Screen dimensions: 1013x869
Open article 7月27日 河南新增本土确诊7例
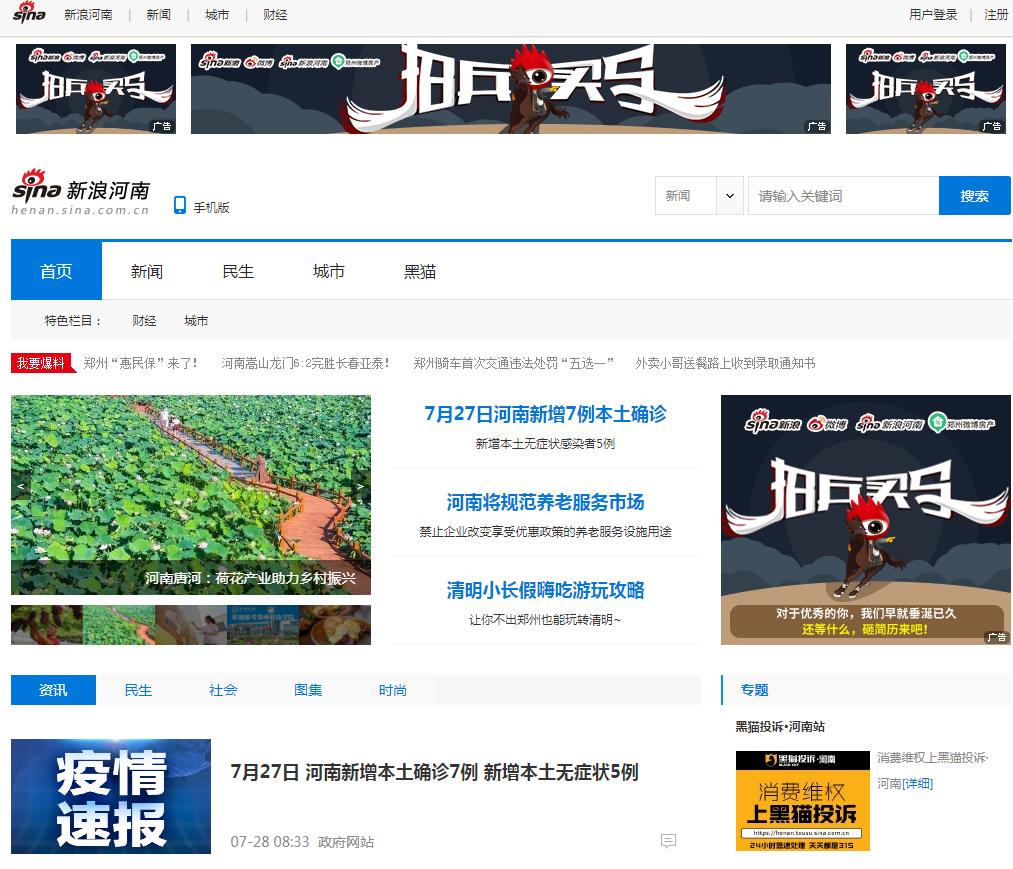tap(434, 771)
